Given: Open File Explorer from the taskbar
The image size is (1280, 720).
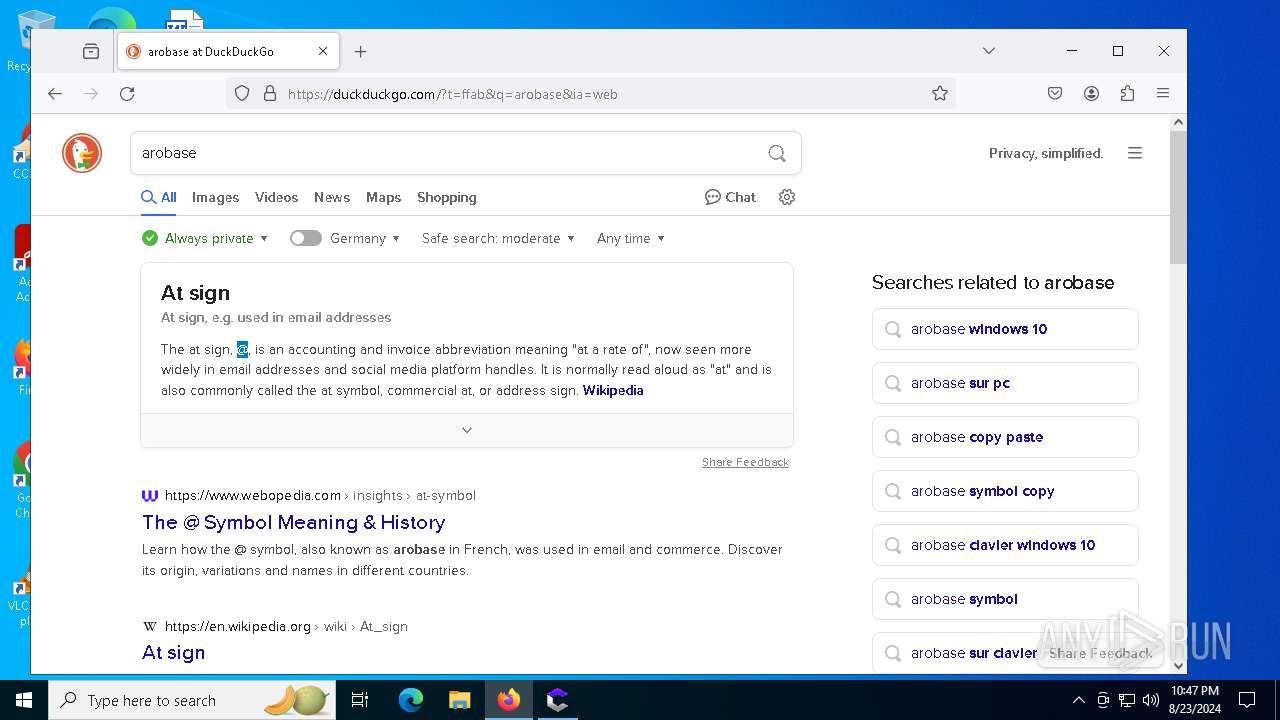Looking at the screenshot, I should pos(459,700).
